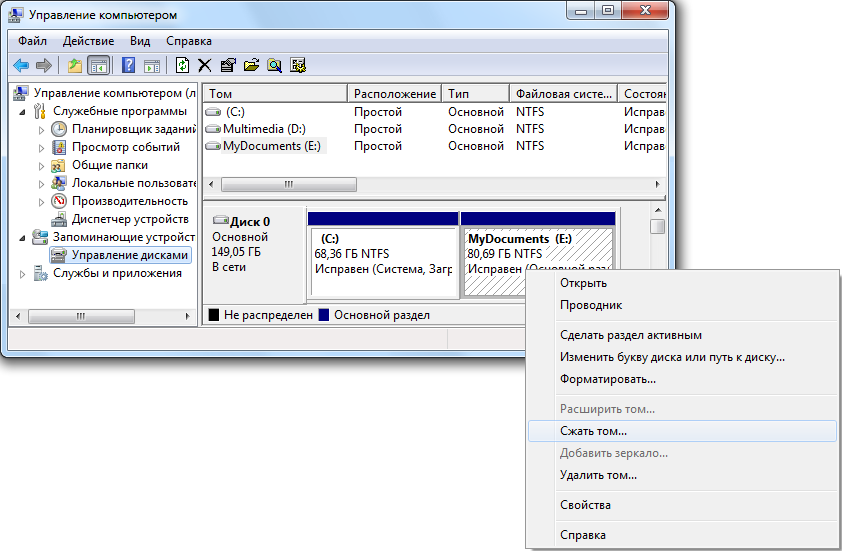Click the last toolbar settings icon
This screenshot has height=551, width=842.
pos(298,66)
